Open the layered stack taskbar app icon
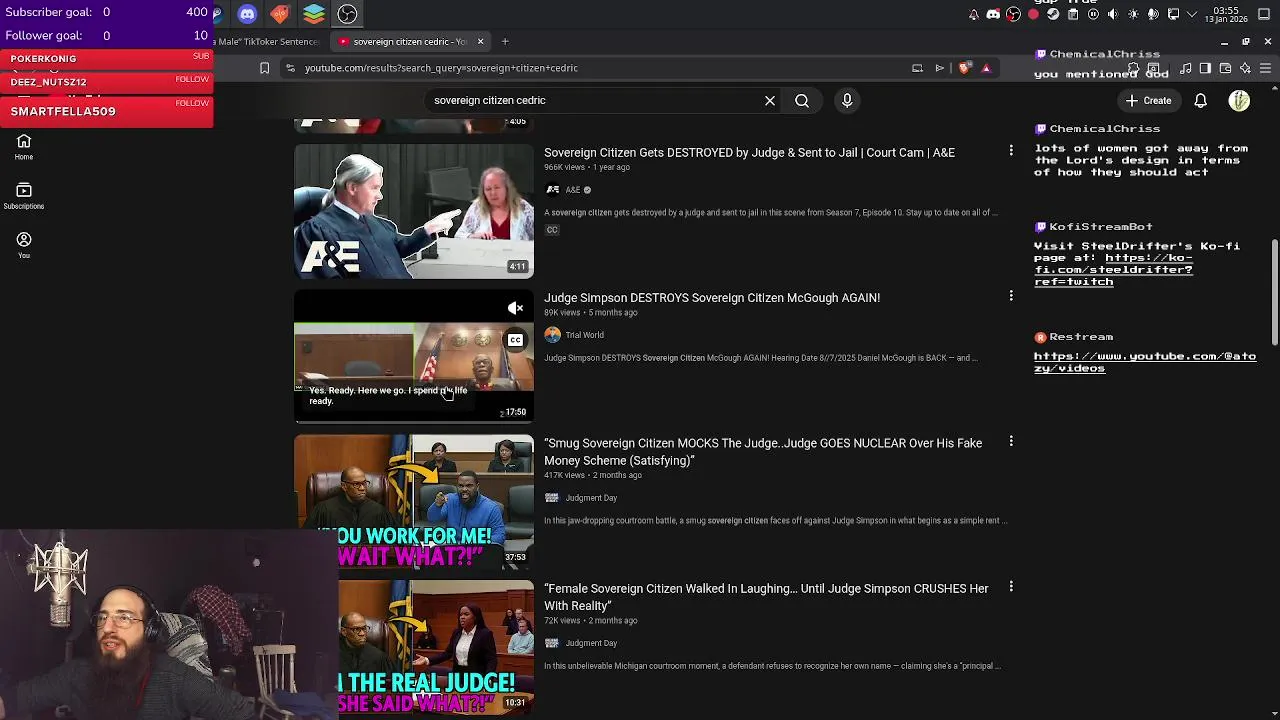 point(314,14)
